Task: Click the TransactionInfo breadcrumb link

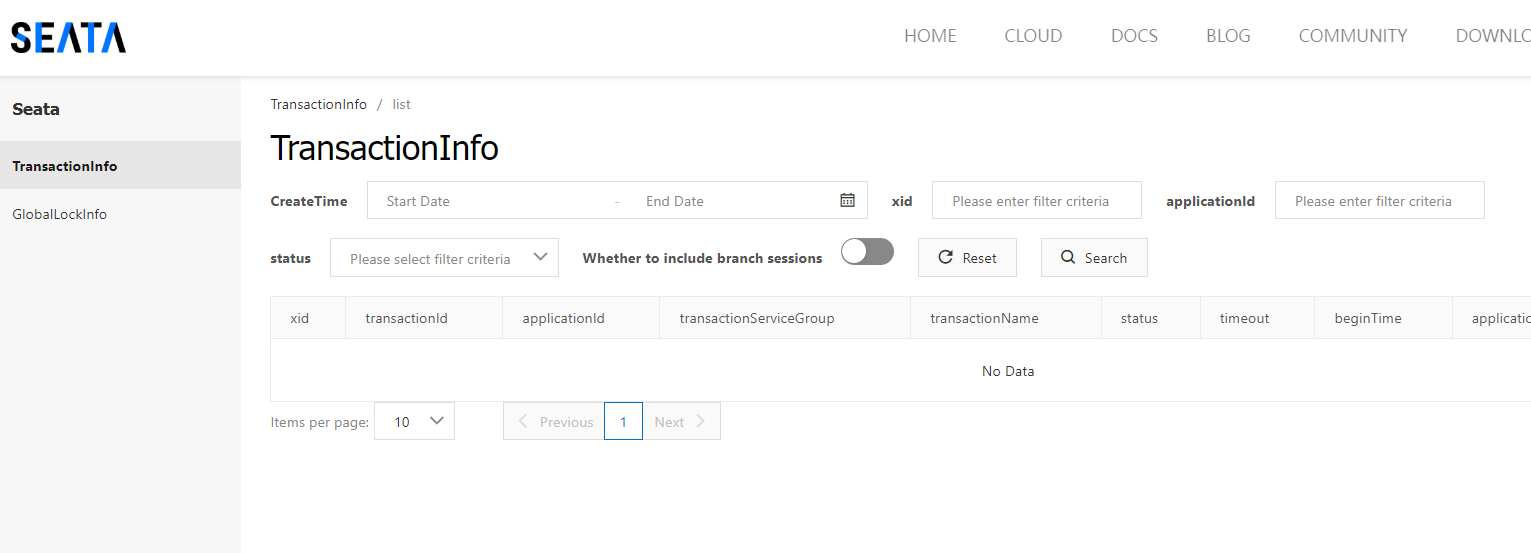Action: point(319,104)
